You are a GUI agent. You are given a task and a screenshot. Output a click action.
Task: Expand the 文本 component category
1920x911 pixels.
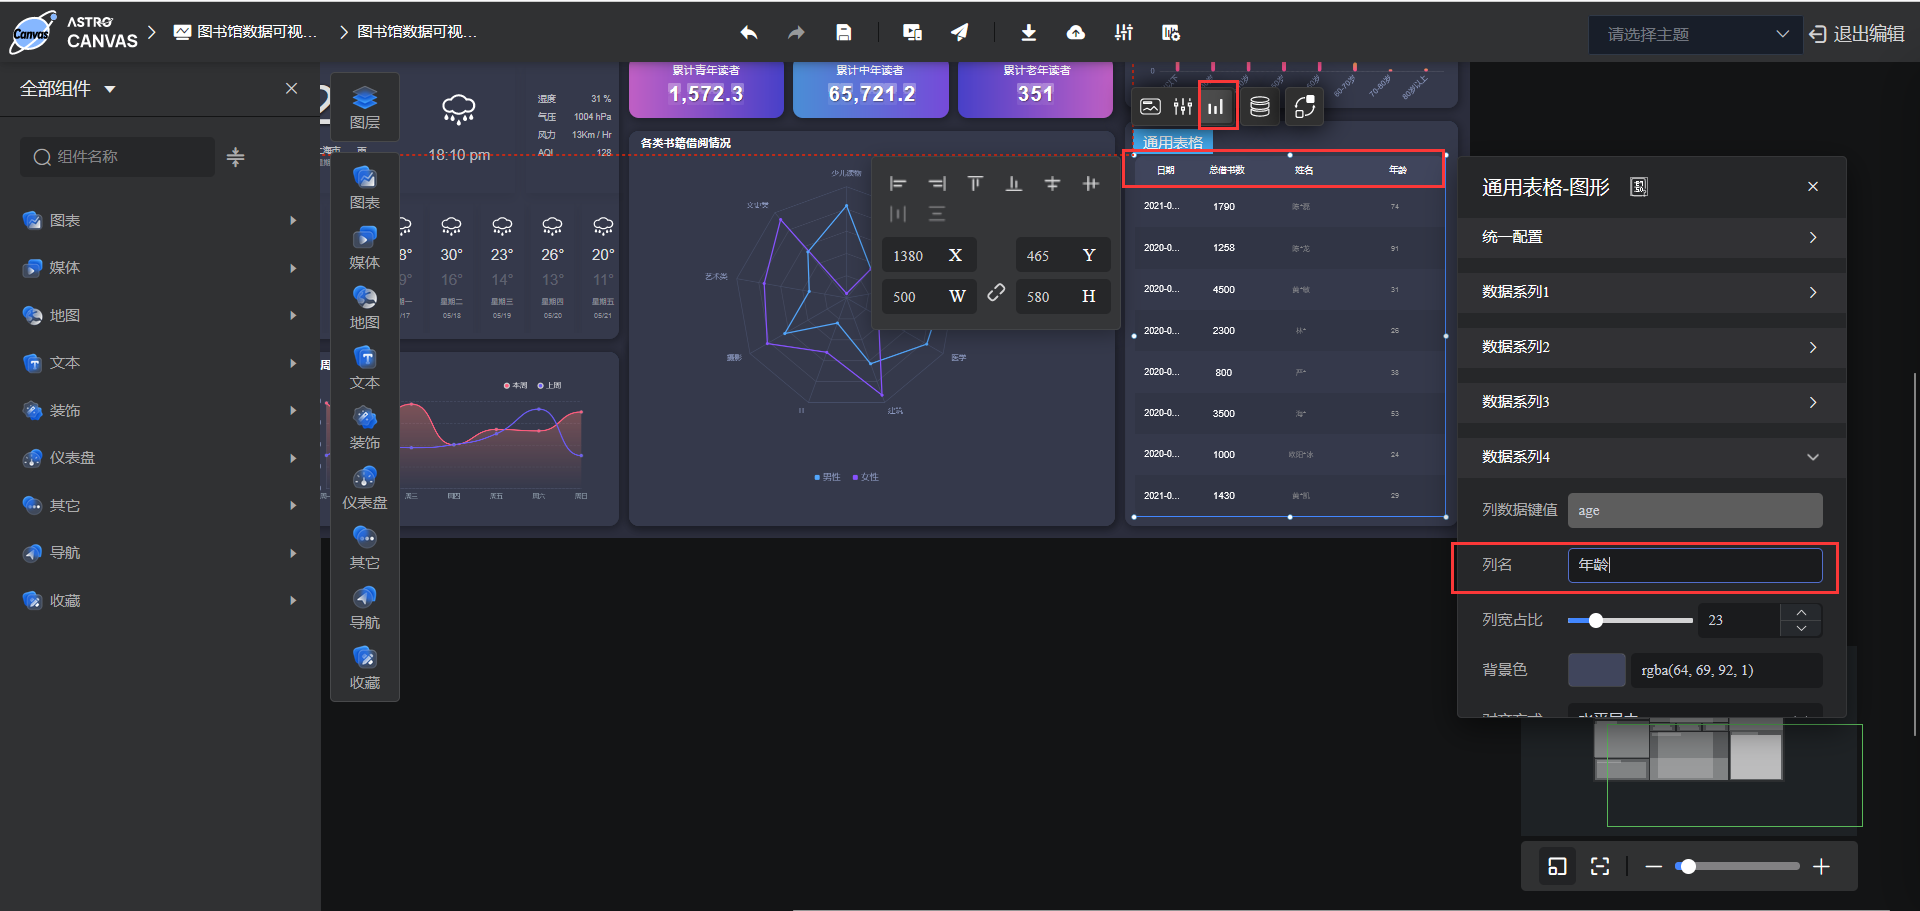point(160,363)
